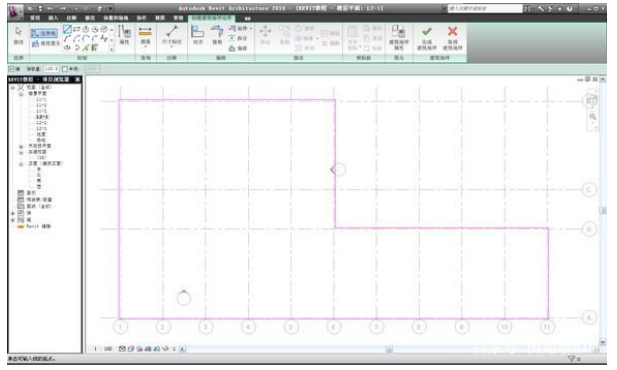This screenshot has width=617, height=370.
Task: Open the L1-1 floor plan view
Action: (41, 100)
